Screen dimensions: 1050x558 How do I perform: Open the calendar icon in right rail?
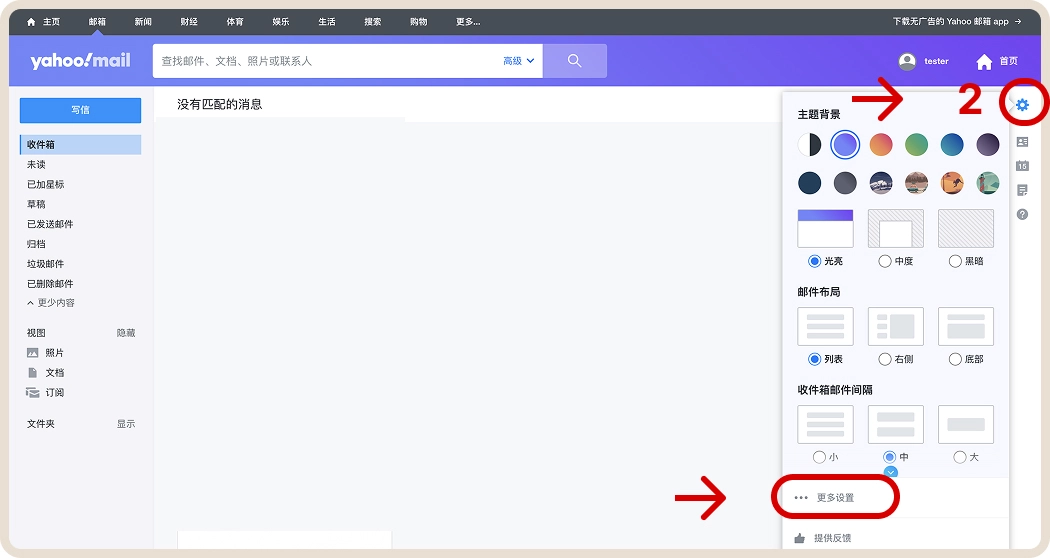[x=1022, y=165]
